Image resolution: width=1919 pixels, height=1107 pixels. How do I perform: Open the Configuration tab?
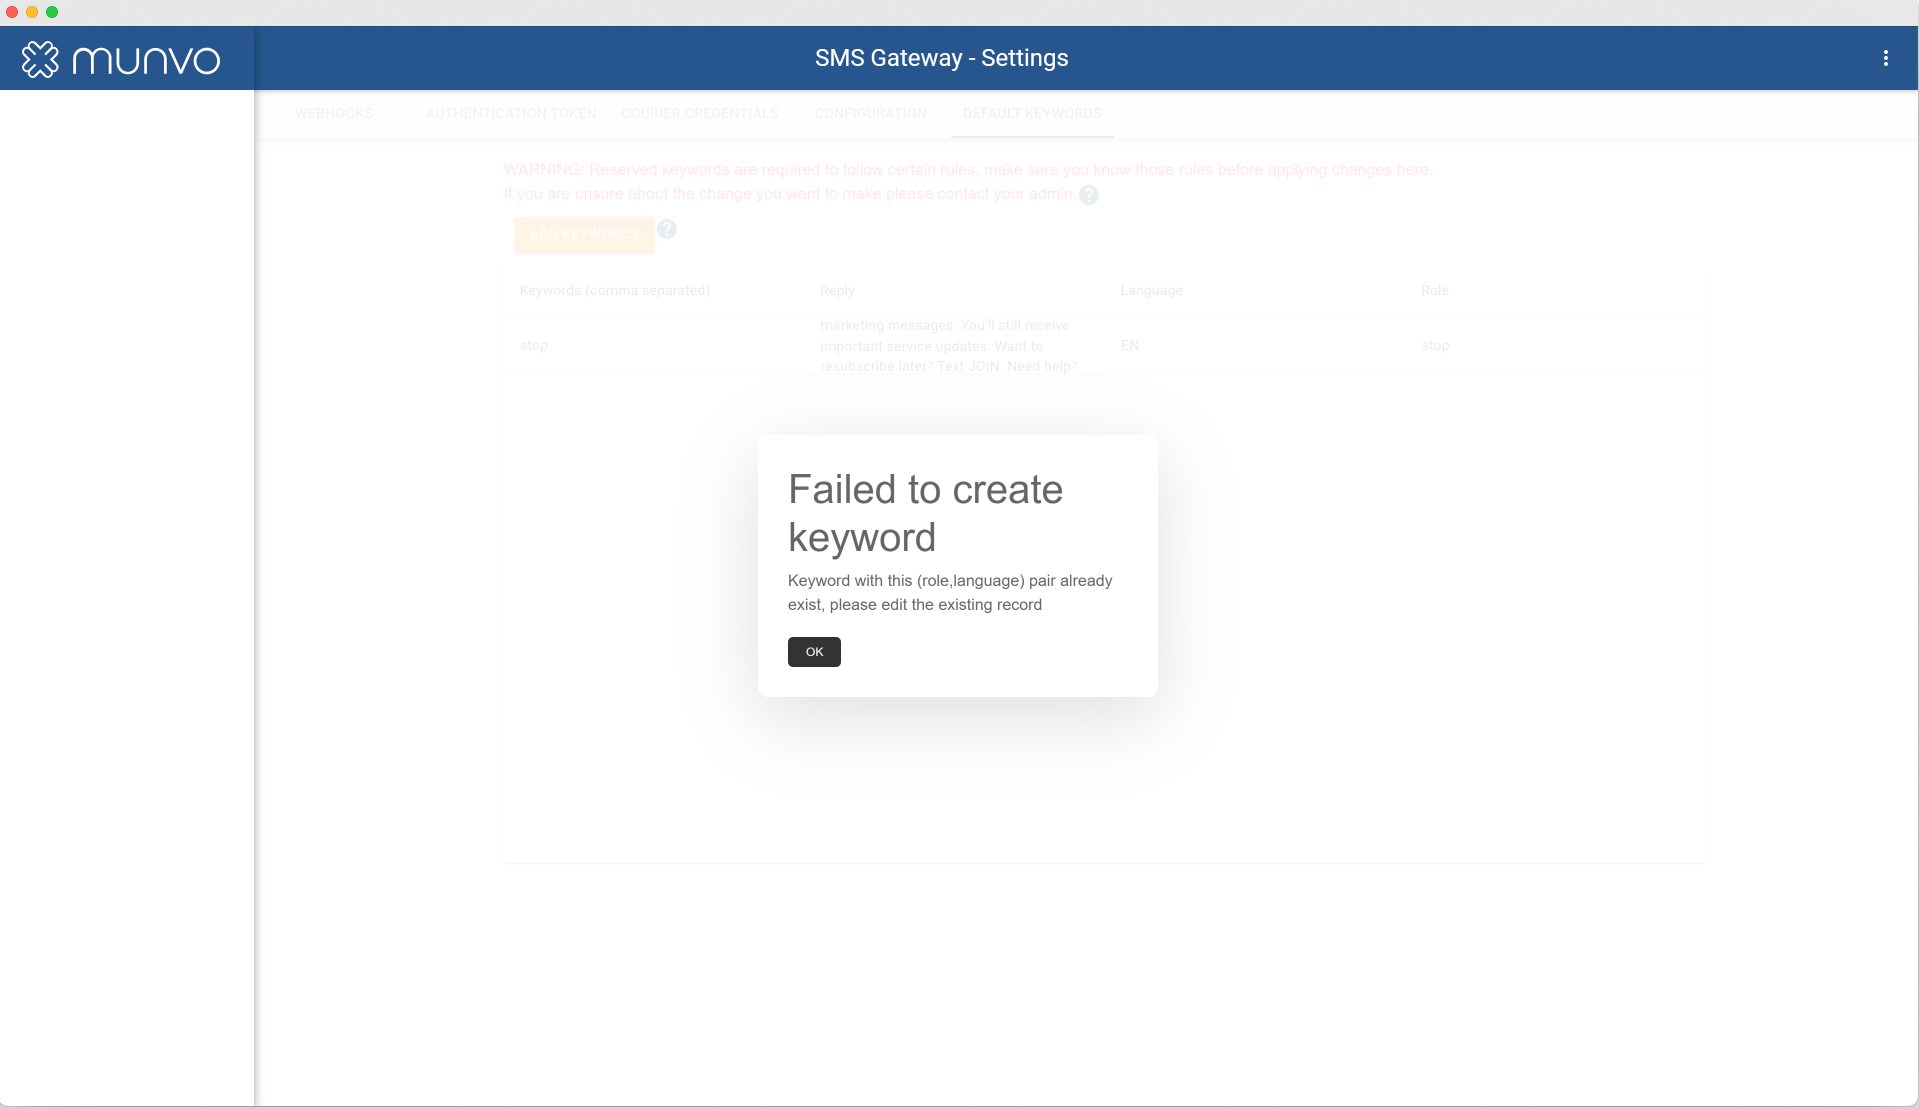coord(871,114)
